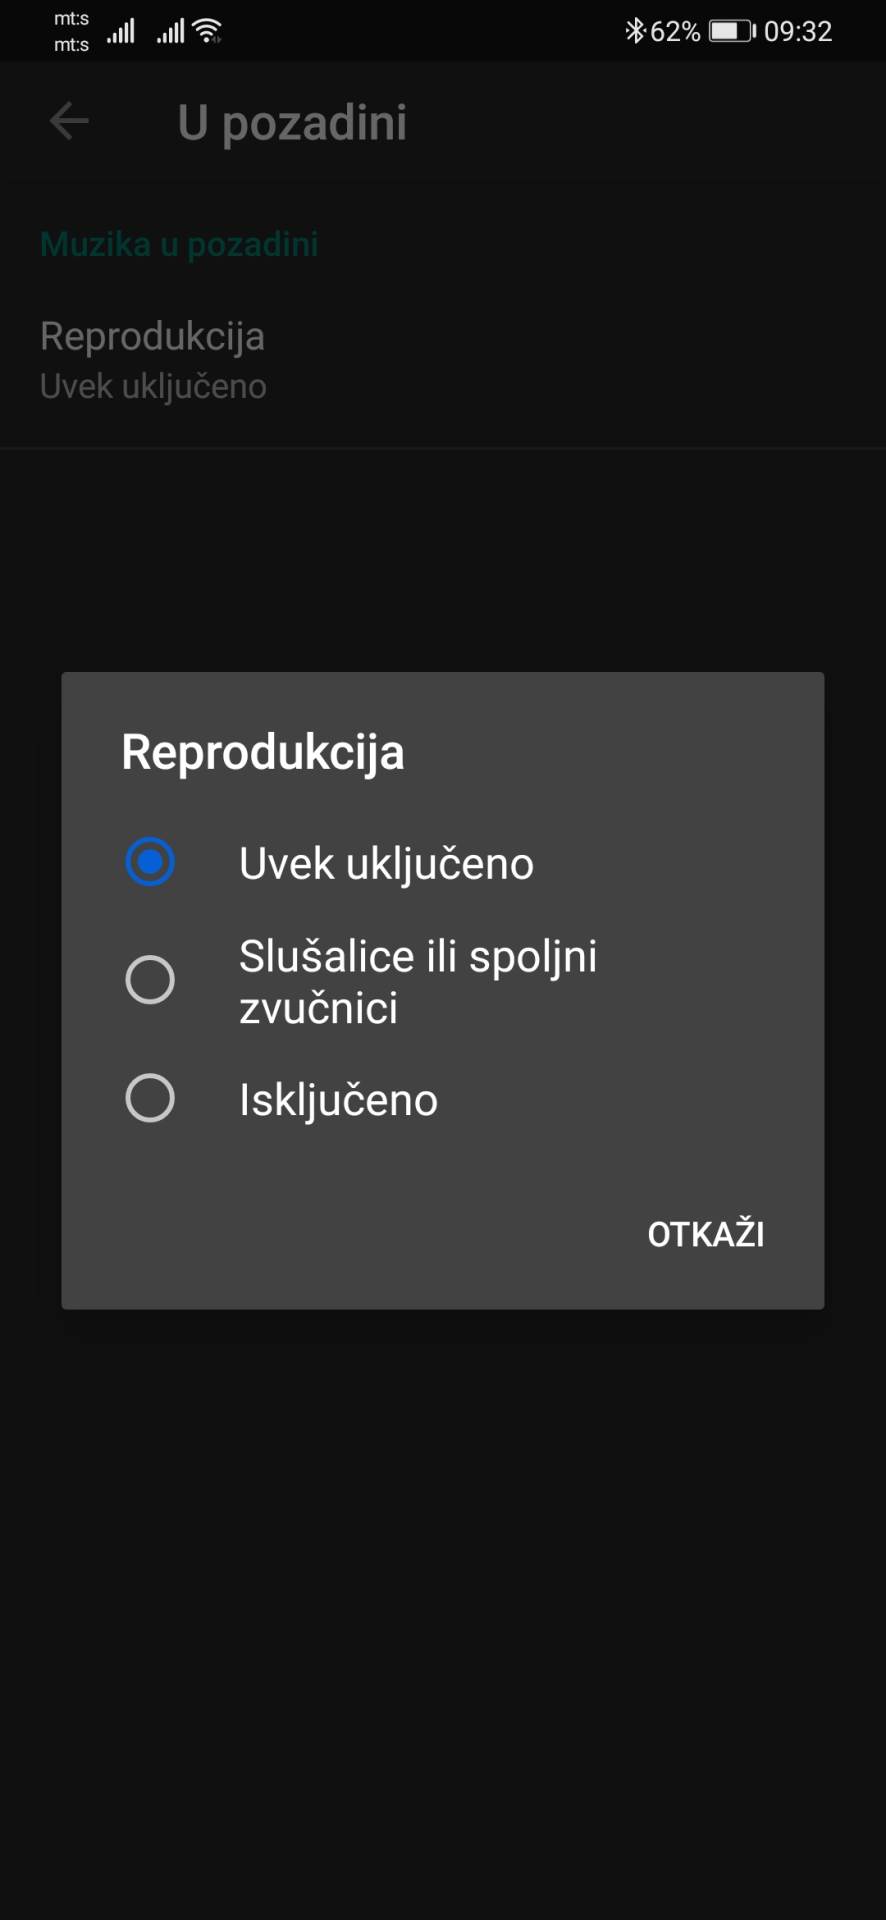Viewport: 886px width, 1920px height.
Task: Select Slušalice ili spoljni zvučnici option
Action: click(150, 979)
